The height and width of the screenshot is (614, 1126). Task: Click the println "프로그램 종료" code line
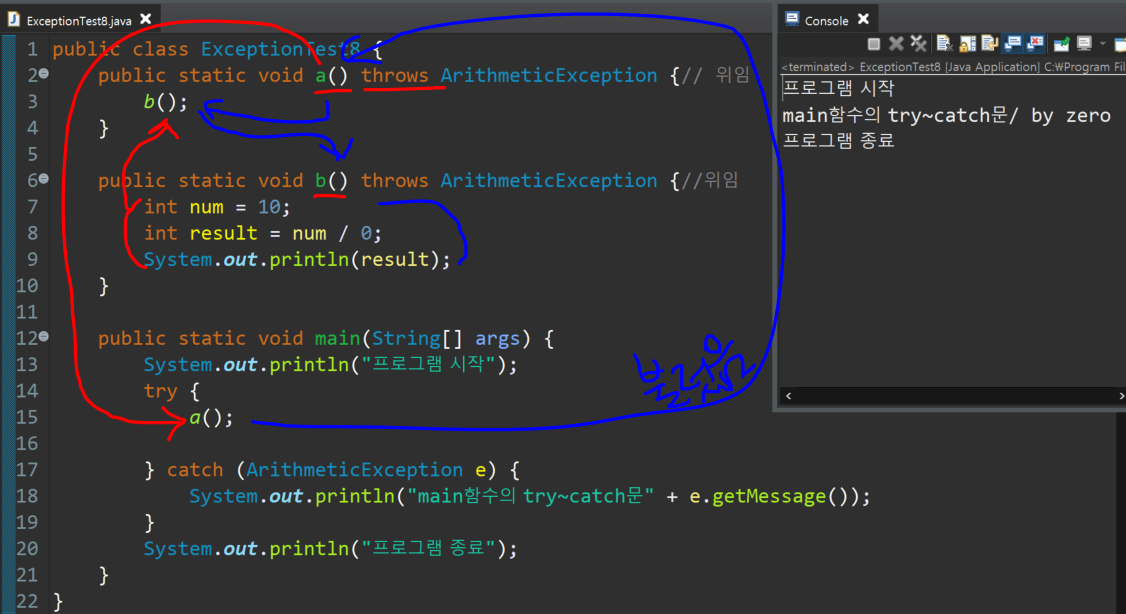click(x=330, y=549)
